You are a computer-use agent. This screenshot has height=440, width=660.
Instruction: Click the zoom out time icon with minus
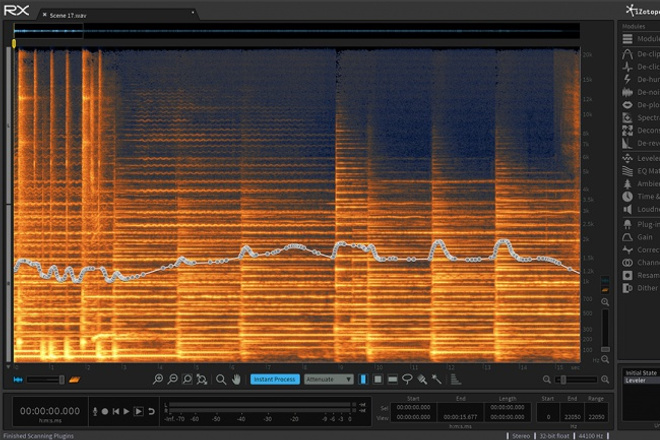click(172, 379)
